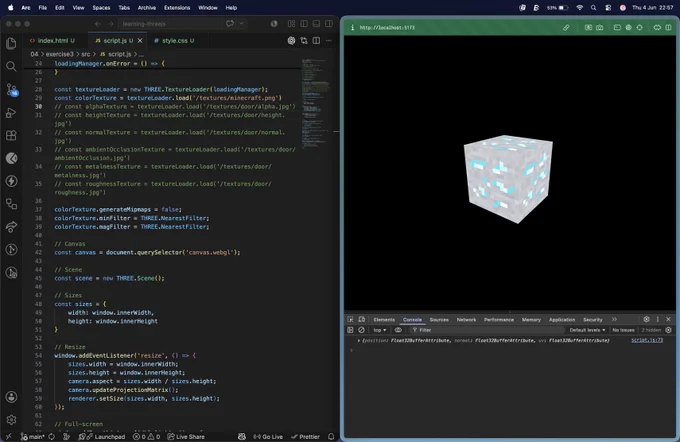Image resolution: width=680 pixels, height=442 pixels.
Task: Toggle the secondary sidebar in VS Code
Action: (329, 24)
